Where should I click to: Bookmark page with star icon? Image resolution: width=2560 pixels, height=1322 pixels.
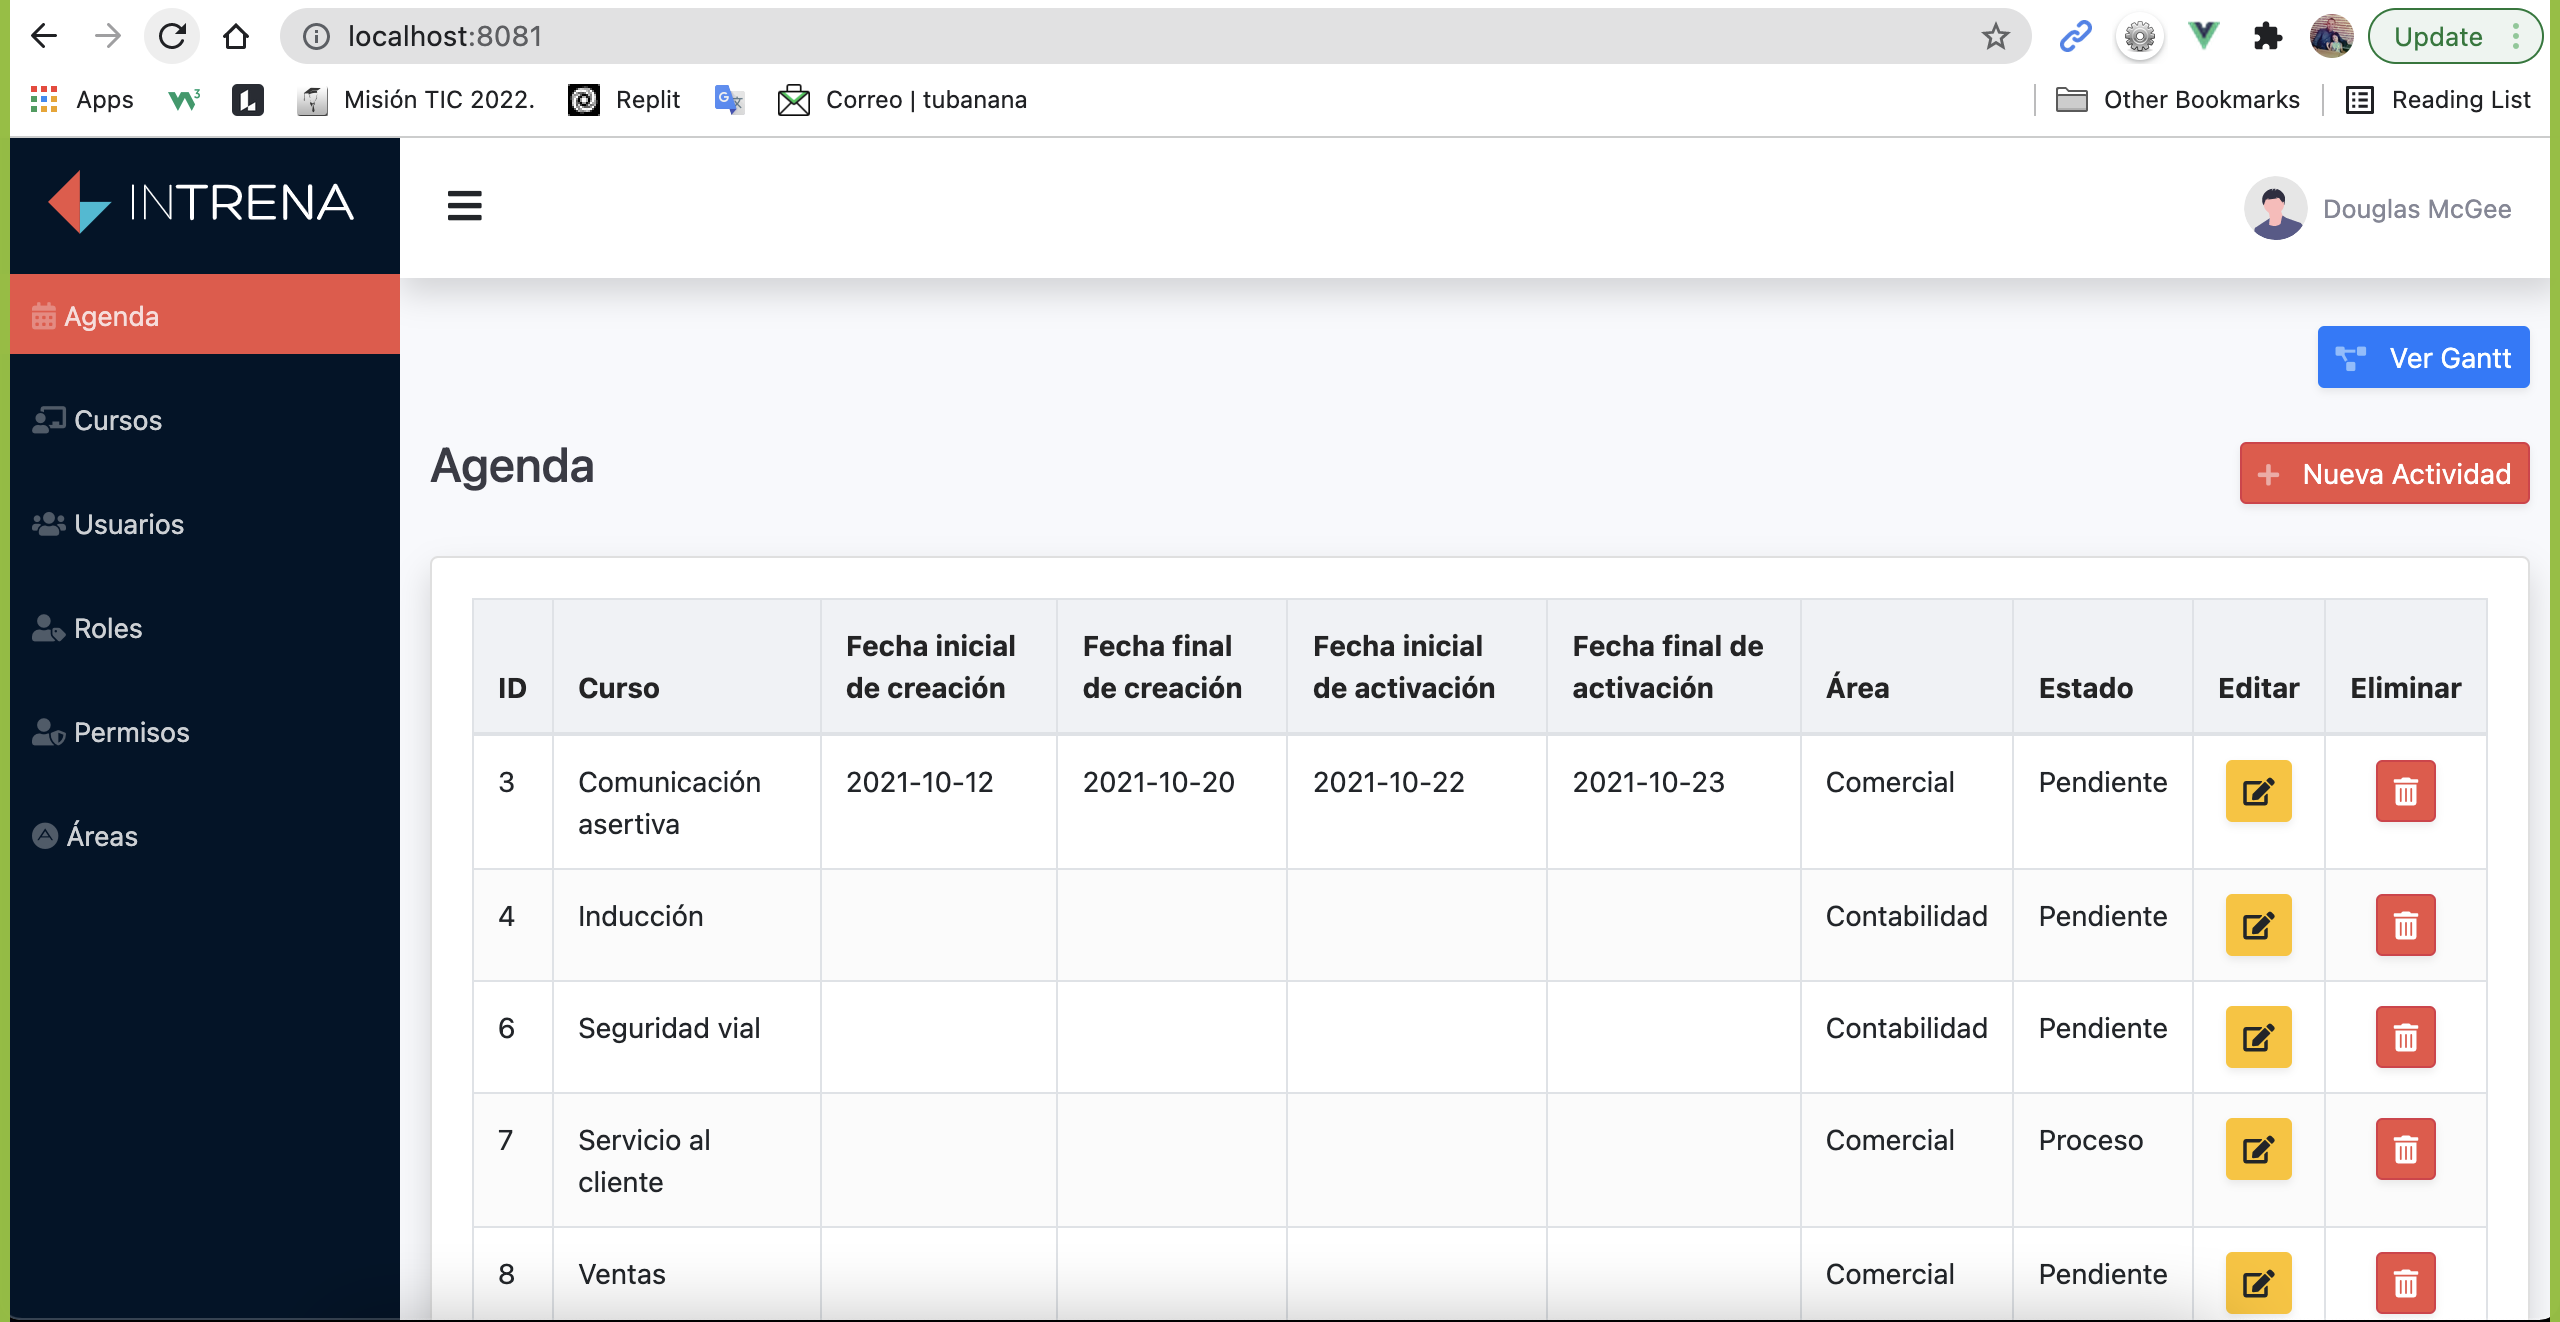click(x=1995, y=37)
